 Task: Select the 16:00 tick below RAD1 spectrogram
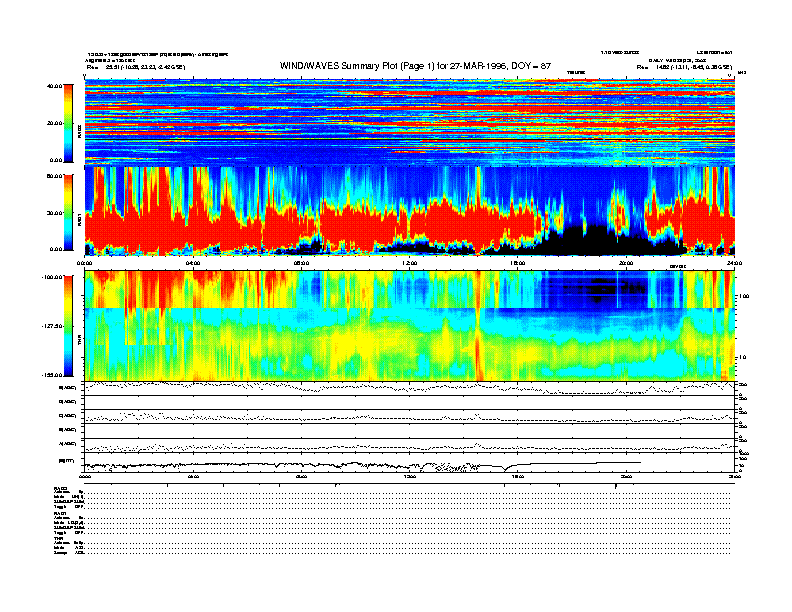517,263
